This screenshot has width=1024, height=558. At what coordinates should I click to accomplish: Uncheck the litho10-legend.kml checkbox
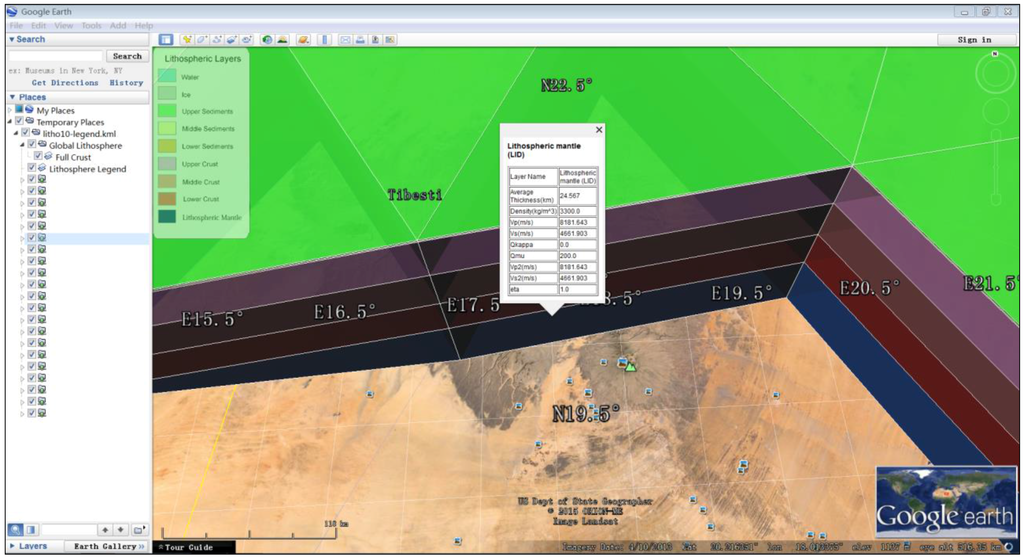click(26, 133)
